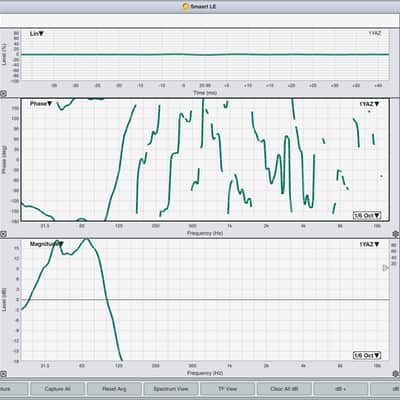
Task: Open the Lin display type dropdown
Action: point(37,34)
